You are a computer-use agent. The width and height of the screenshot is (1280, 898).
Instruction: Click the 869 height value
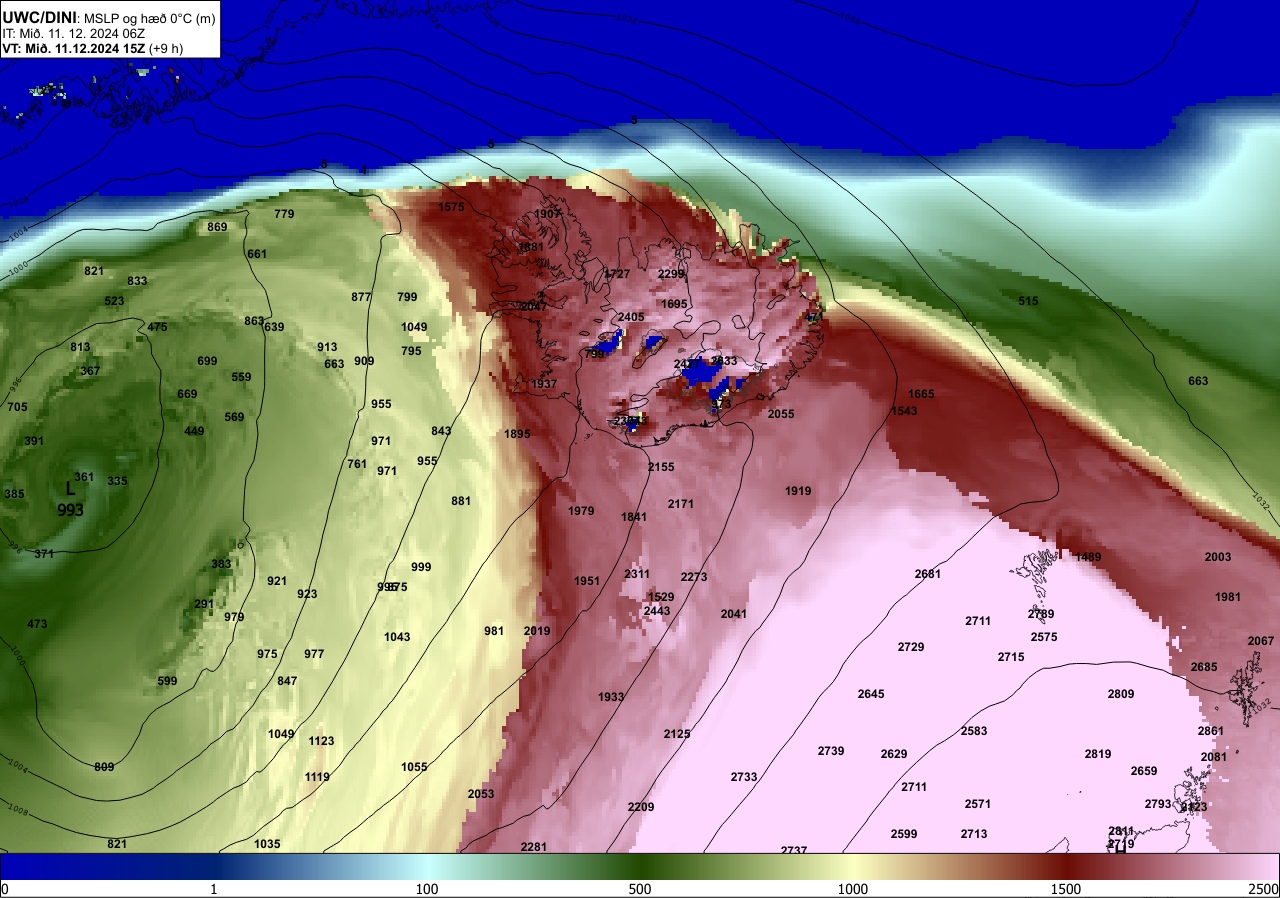217,227
